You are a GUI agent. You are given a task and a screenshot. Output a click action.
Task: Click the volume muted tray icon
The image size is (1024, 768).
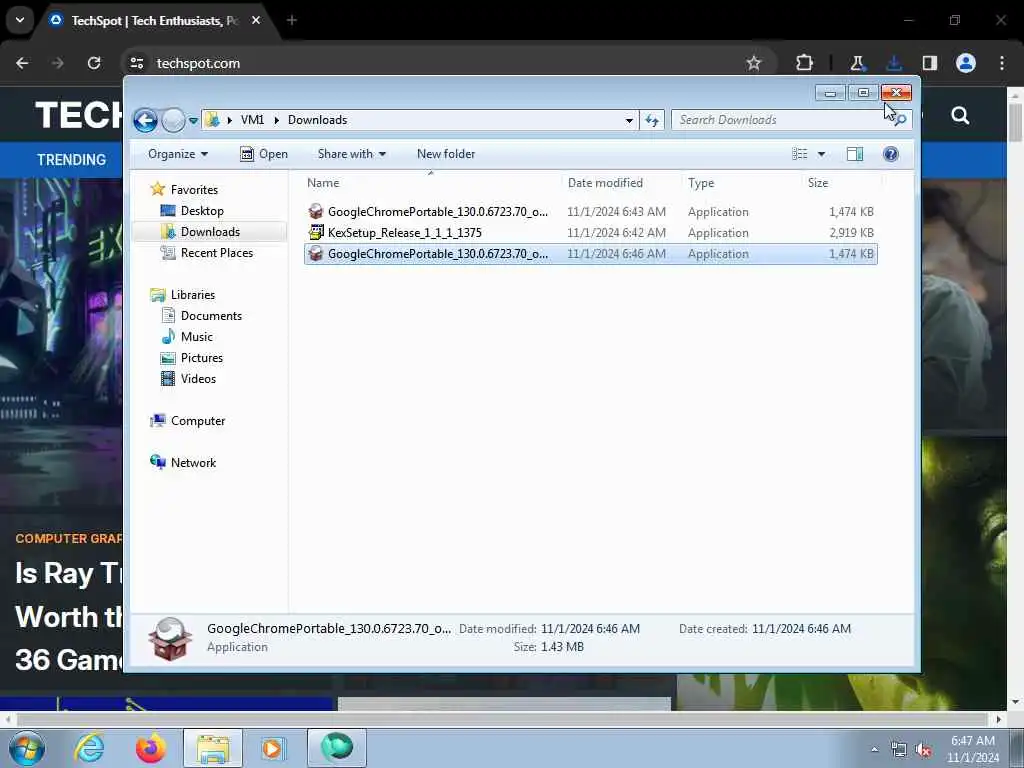click(x=923, y=750)
